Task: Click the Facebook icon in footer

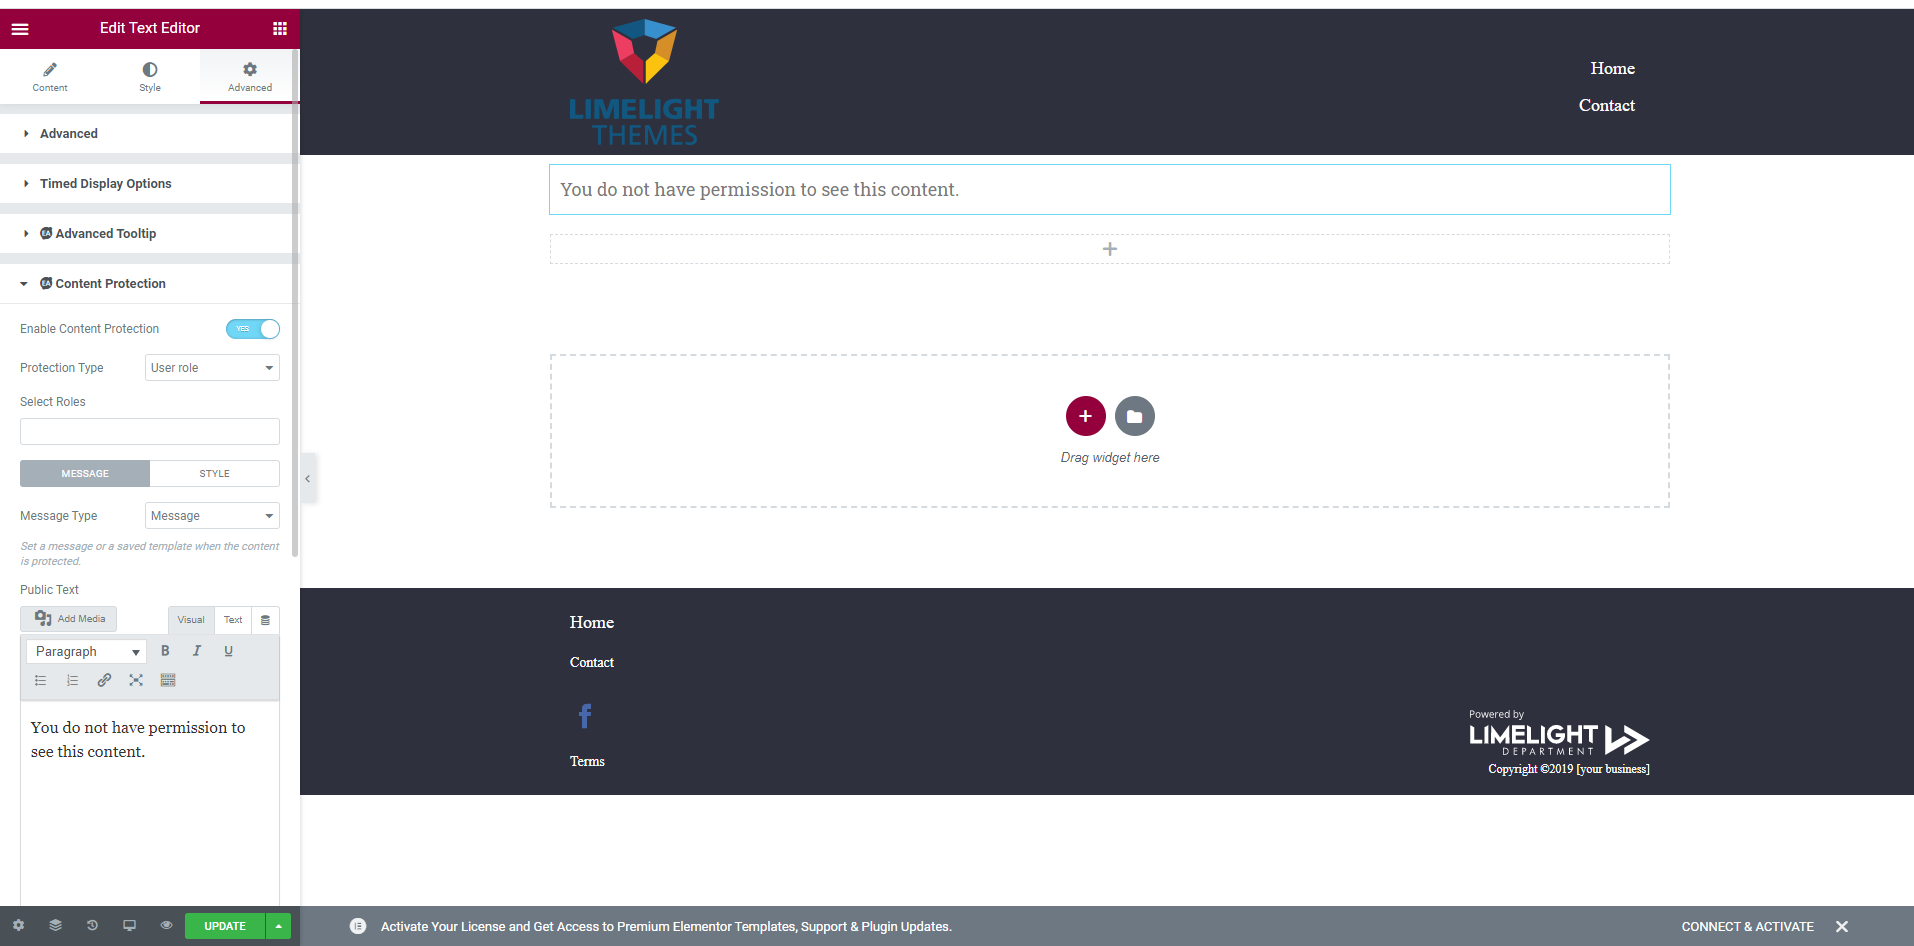Action: (x=585, y=716)
